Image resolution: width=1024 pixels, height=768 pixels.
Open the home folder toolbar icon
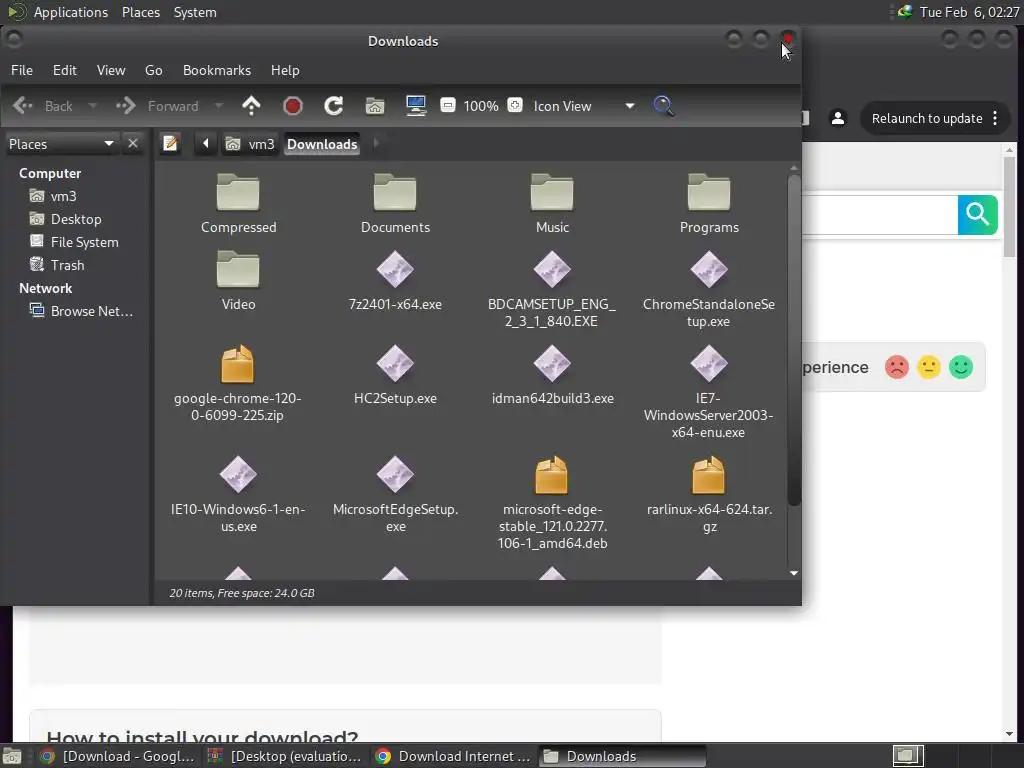pos(375,106)
